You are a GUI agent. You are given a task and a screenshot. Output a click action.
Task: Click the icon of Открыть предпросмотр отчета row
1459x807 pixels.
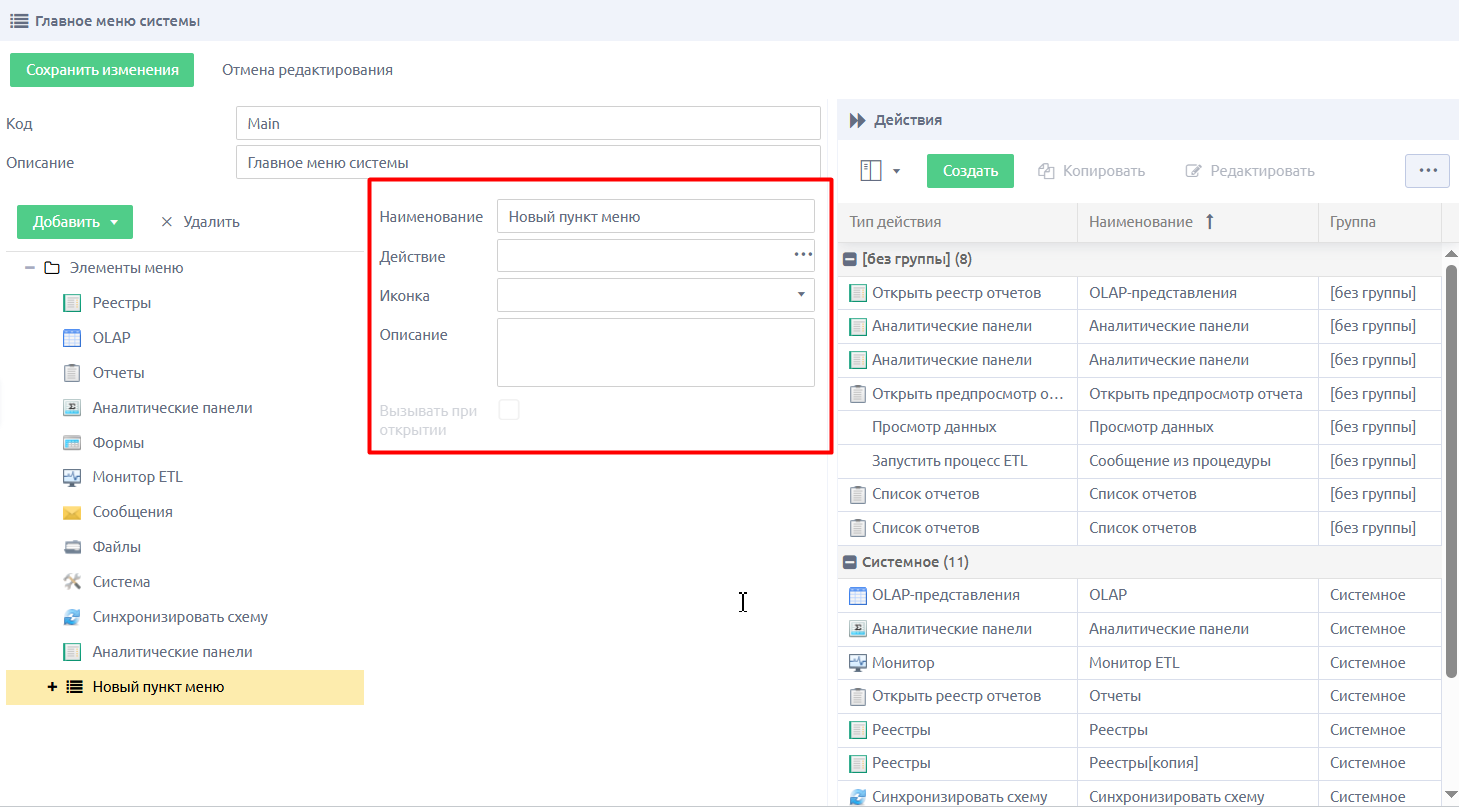(x=857, y=394)
